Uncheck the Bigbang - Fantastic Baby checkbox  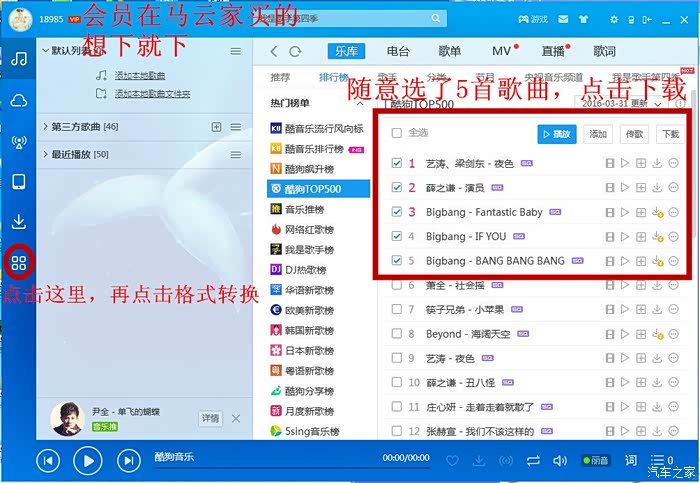397,212
